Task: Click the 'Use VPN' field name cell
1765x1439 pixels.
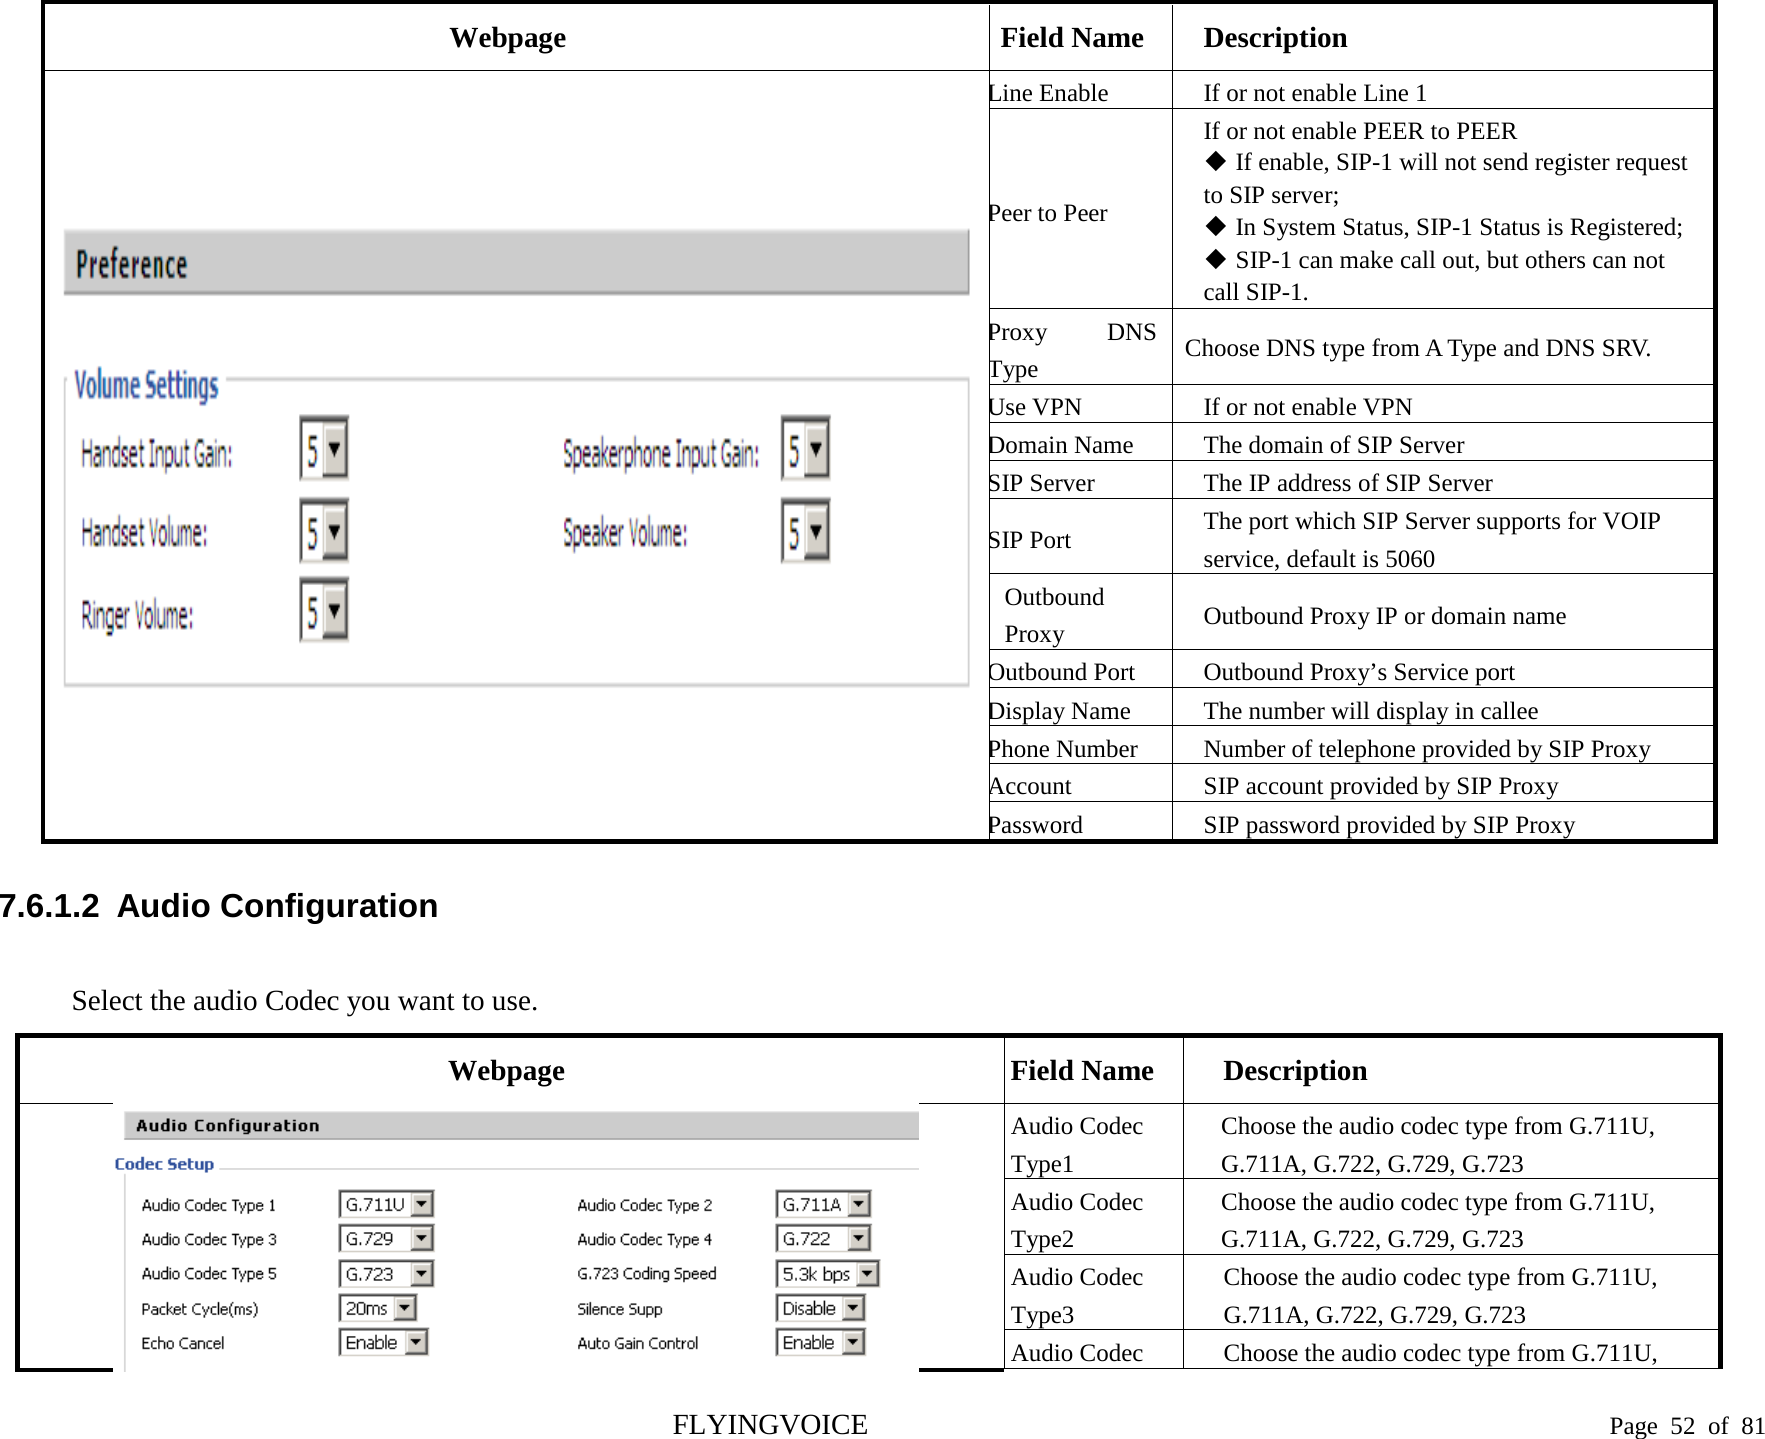Action: coord(1080,406)
